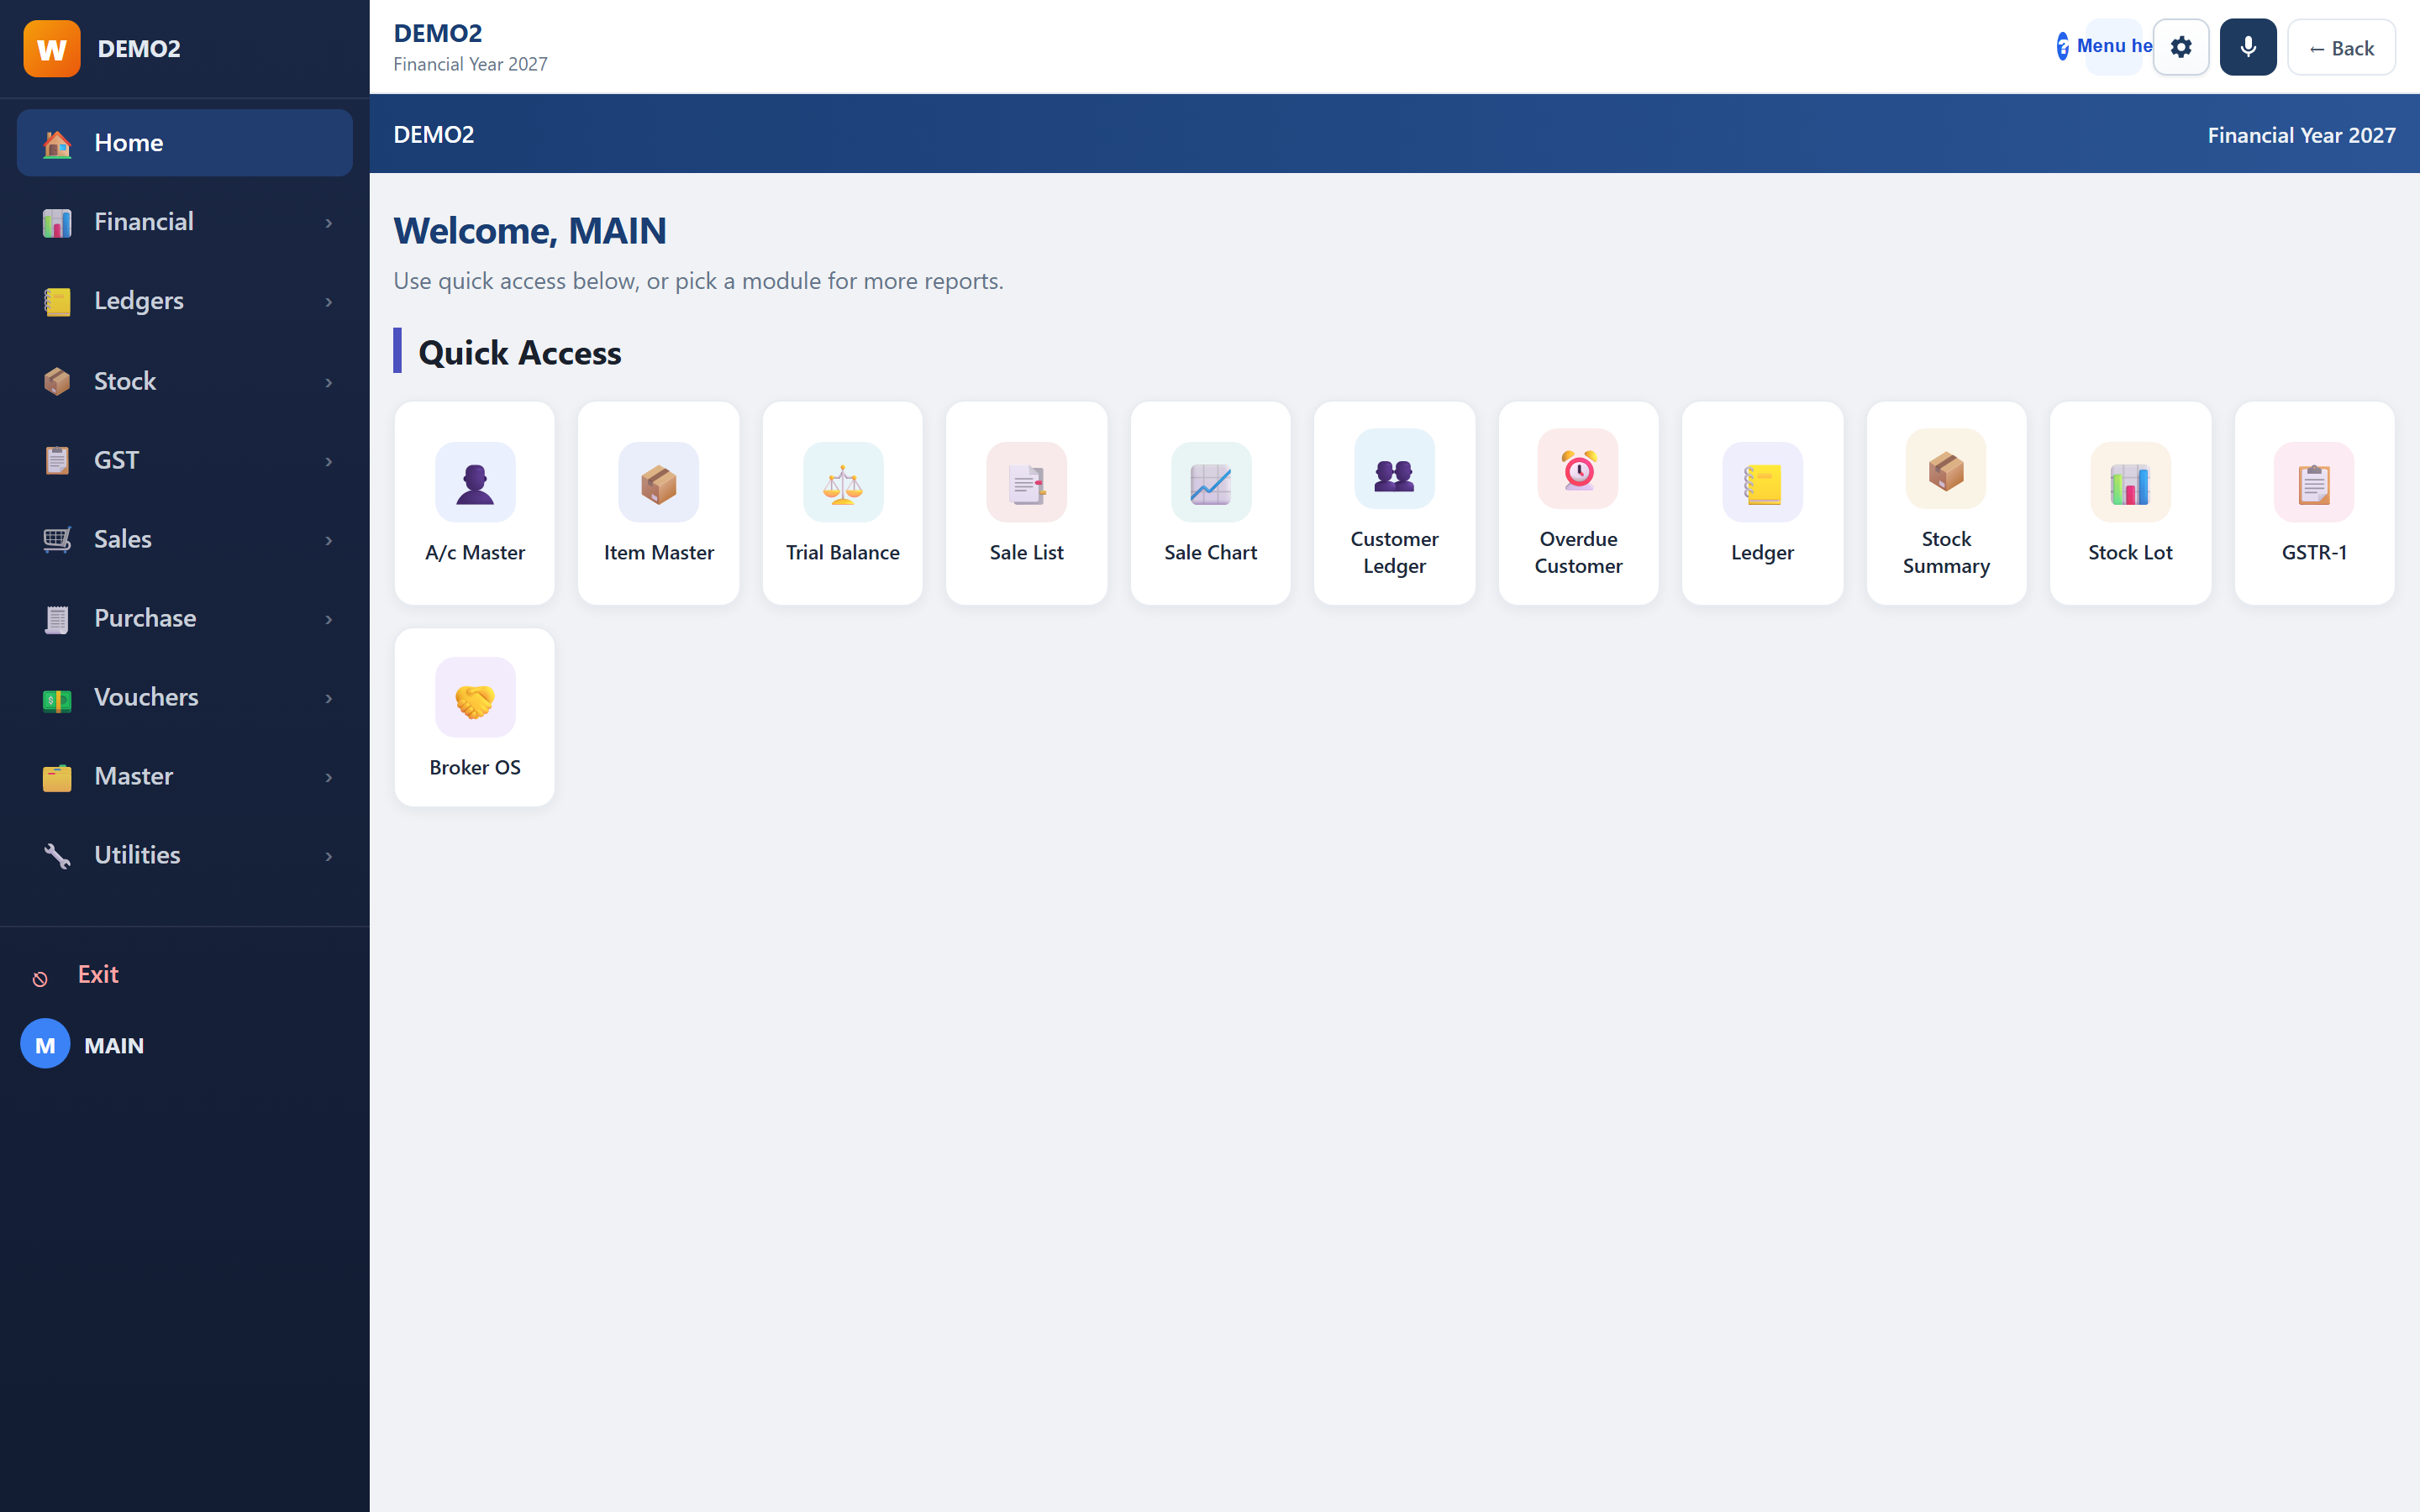The height and width of the screenshot is (1512, 2420).
Task: Open the Ledger quick access card
Action: click(x=1762, y=503)
